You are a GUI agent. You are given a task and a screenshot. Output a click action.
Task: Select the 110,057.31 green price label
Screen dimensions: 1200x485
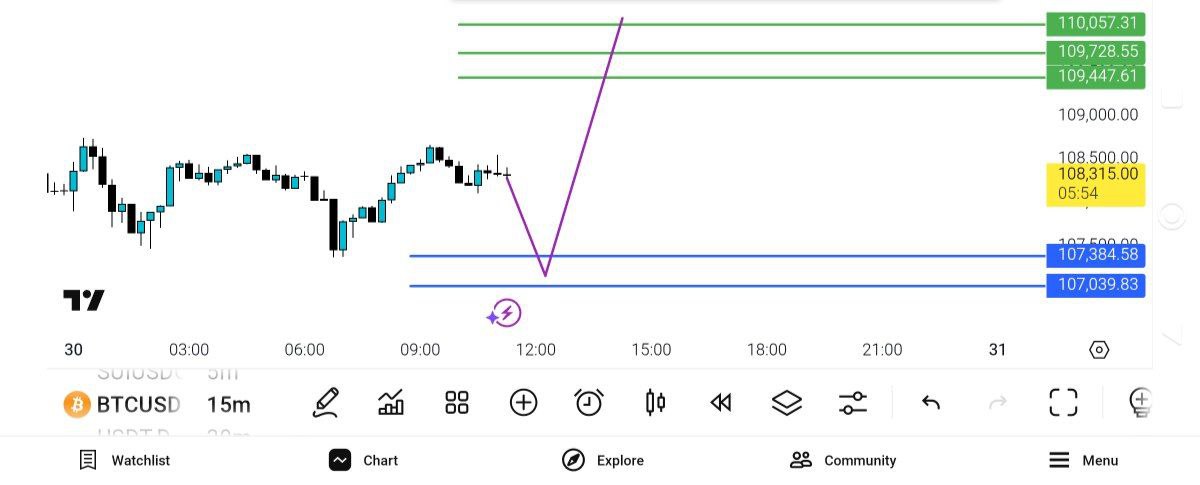(1095, 23)
